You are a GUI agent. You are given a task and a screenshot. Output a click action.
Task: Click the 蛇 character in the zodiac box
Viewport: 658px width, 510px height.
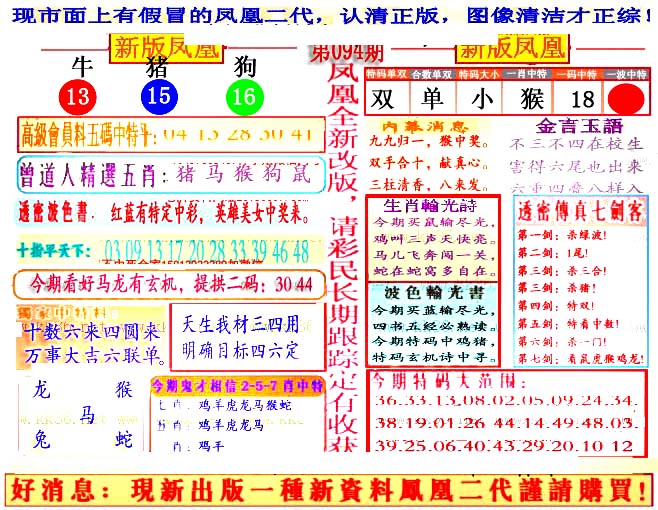124,439
